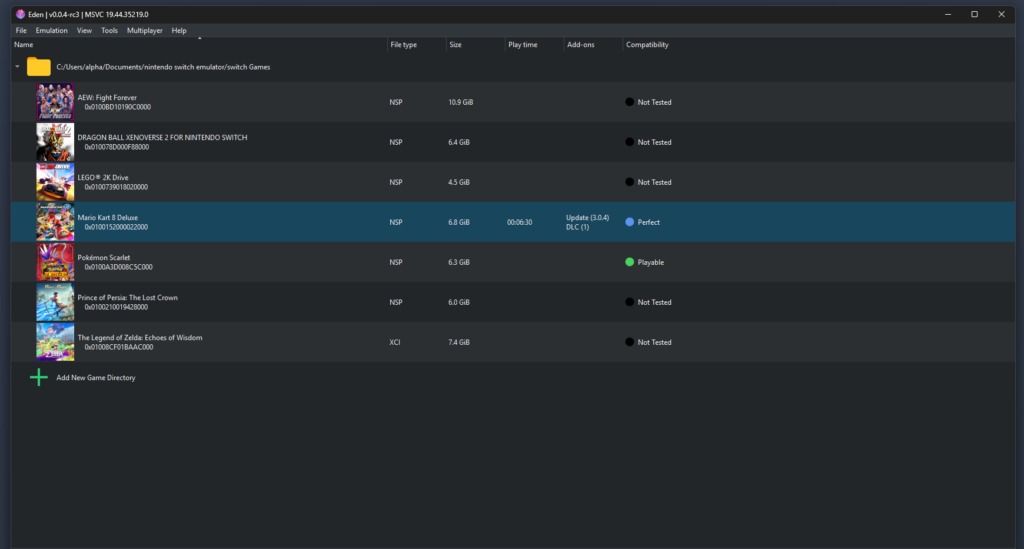Click the Mario Kart 8 Deluxe game icon

click(55, 222)
